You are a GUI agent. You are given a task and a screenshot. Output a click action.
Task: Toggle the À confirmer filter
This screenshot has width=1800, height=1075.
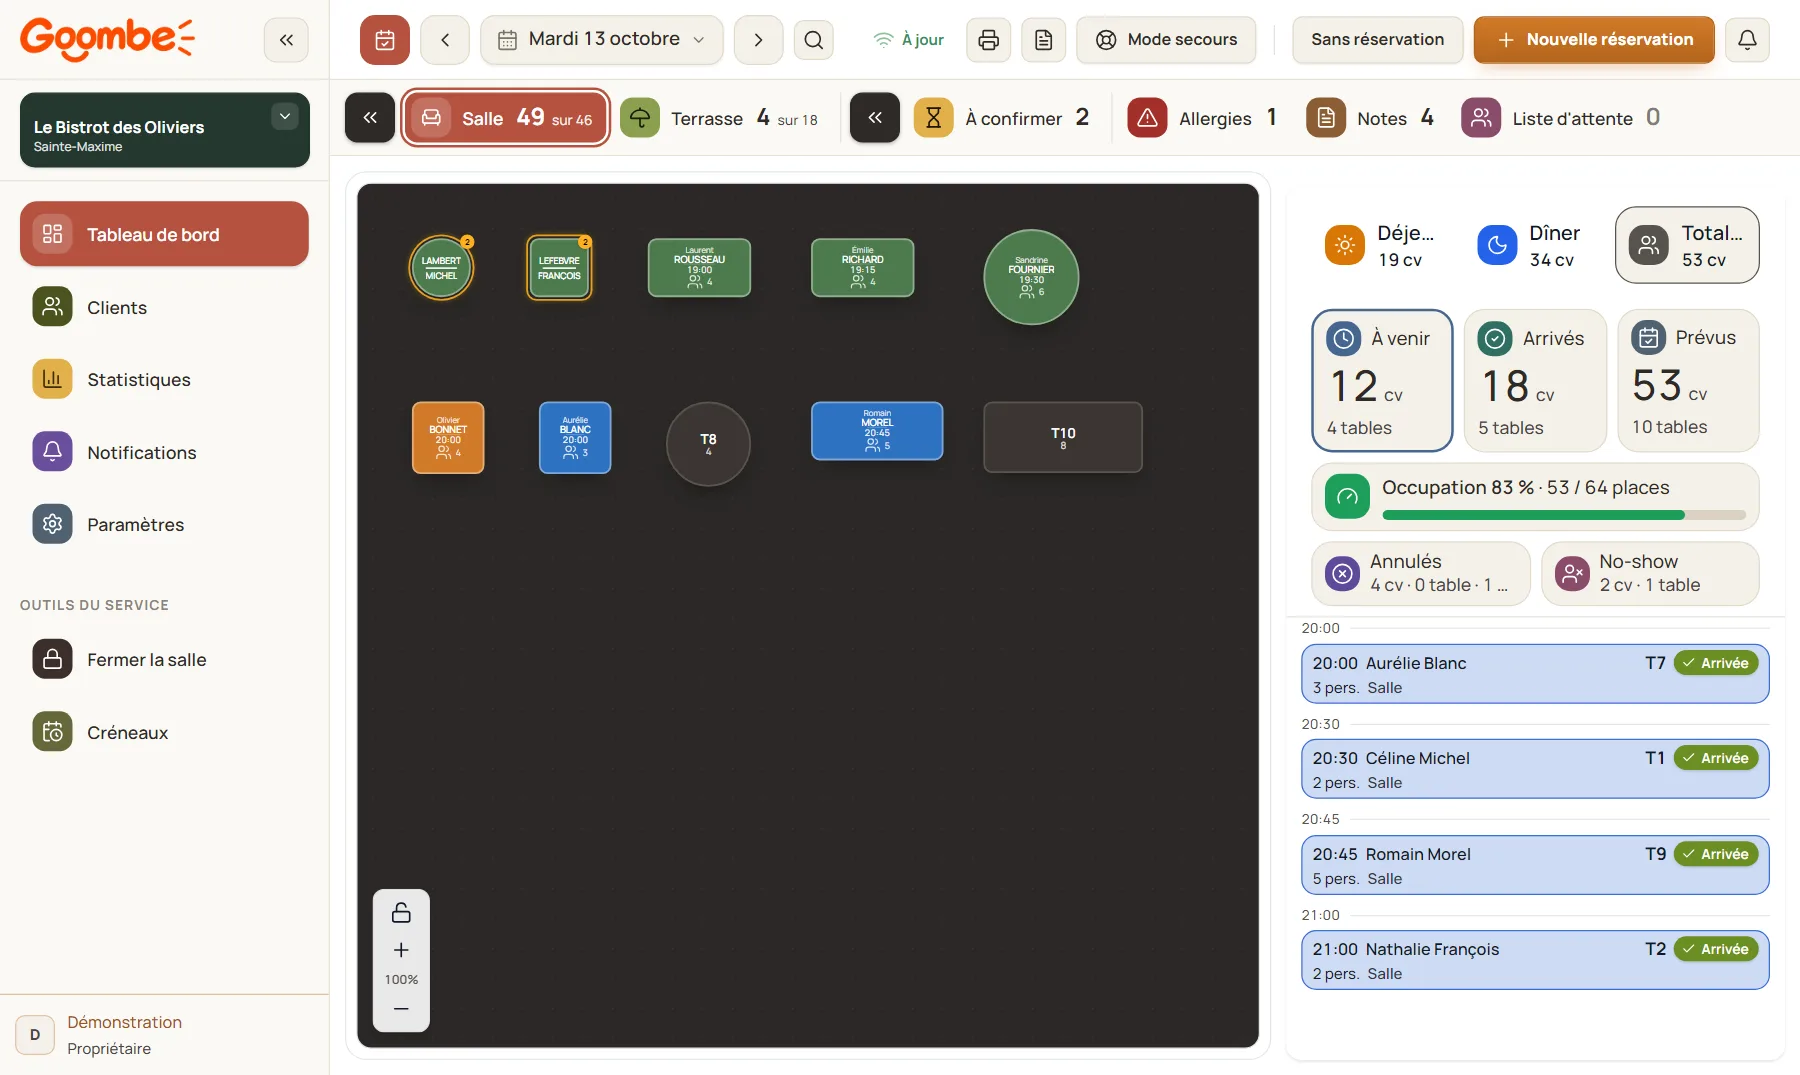pos(1002,118)
